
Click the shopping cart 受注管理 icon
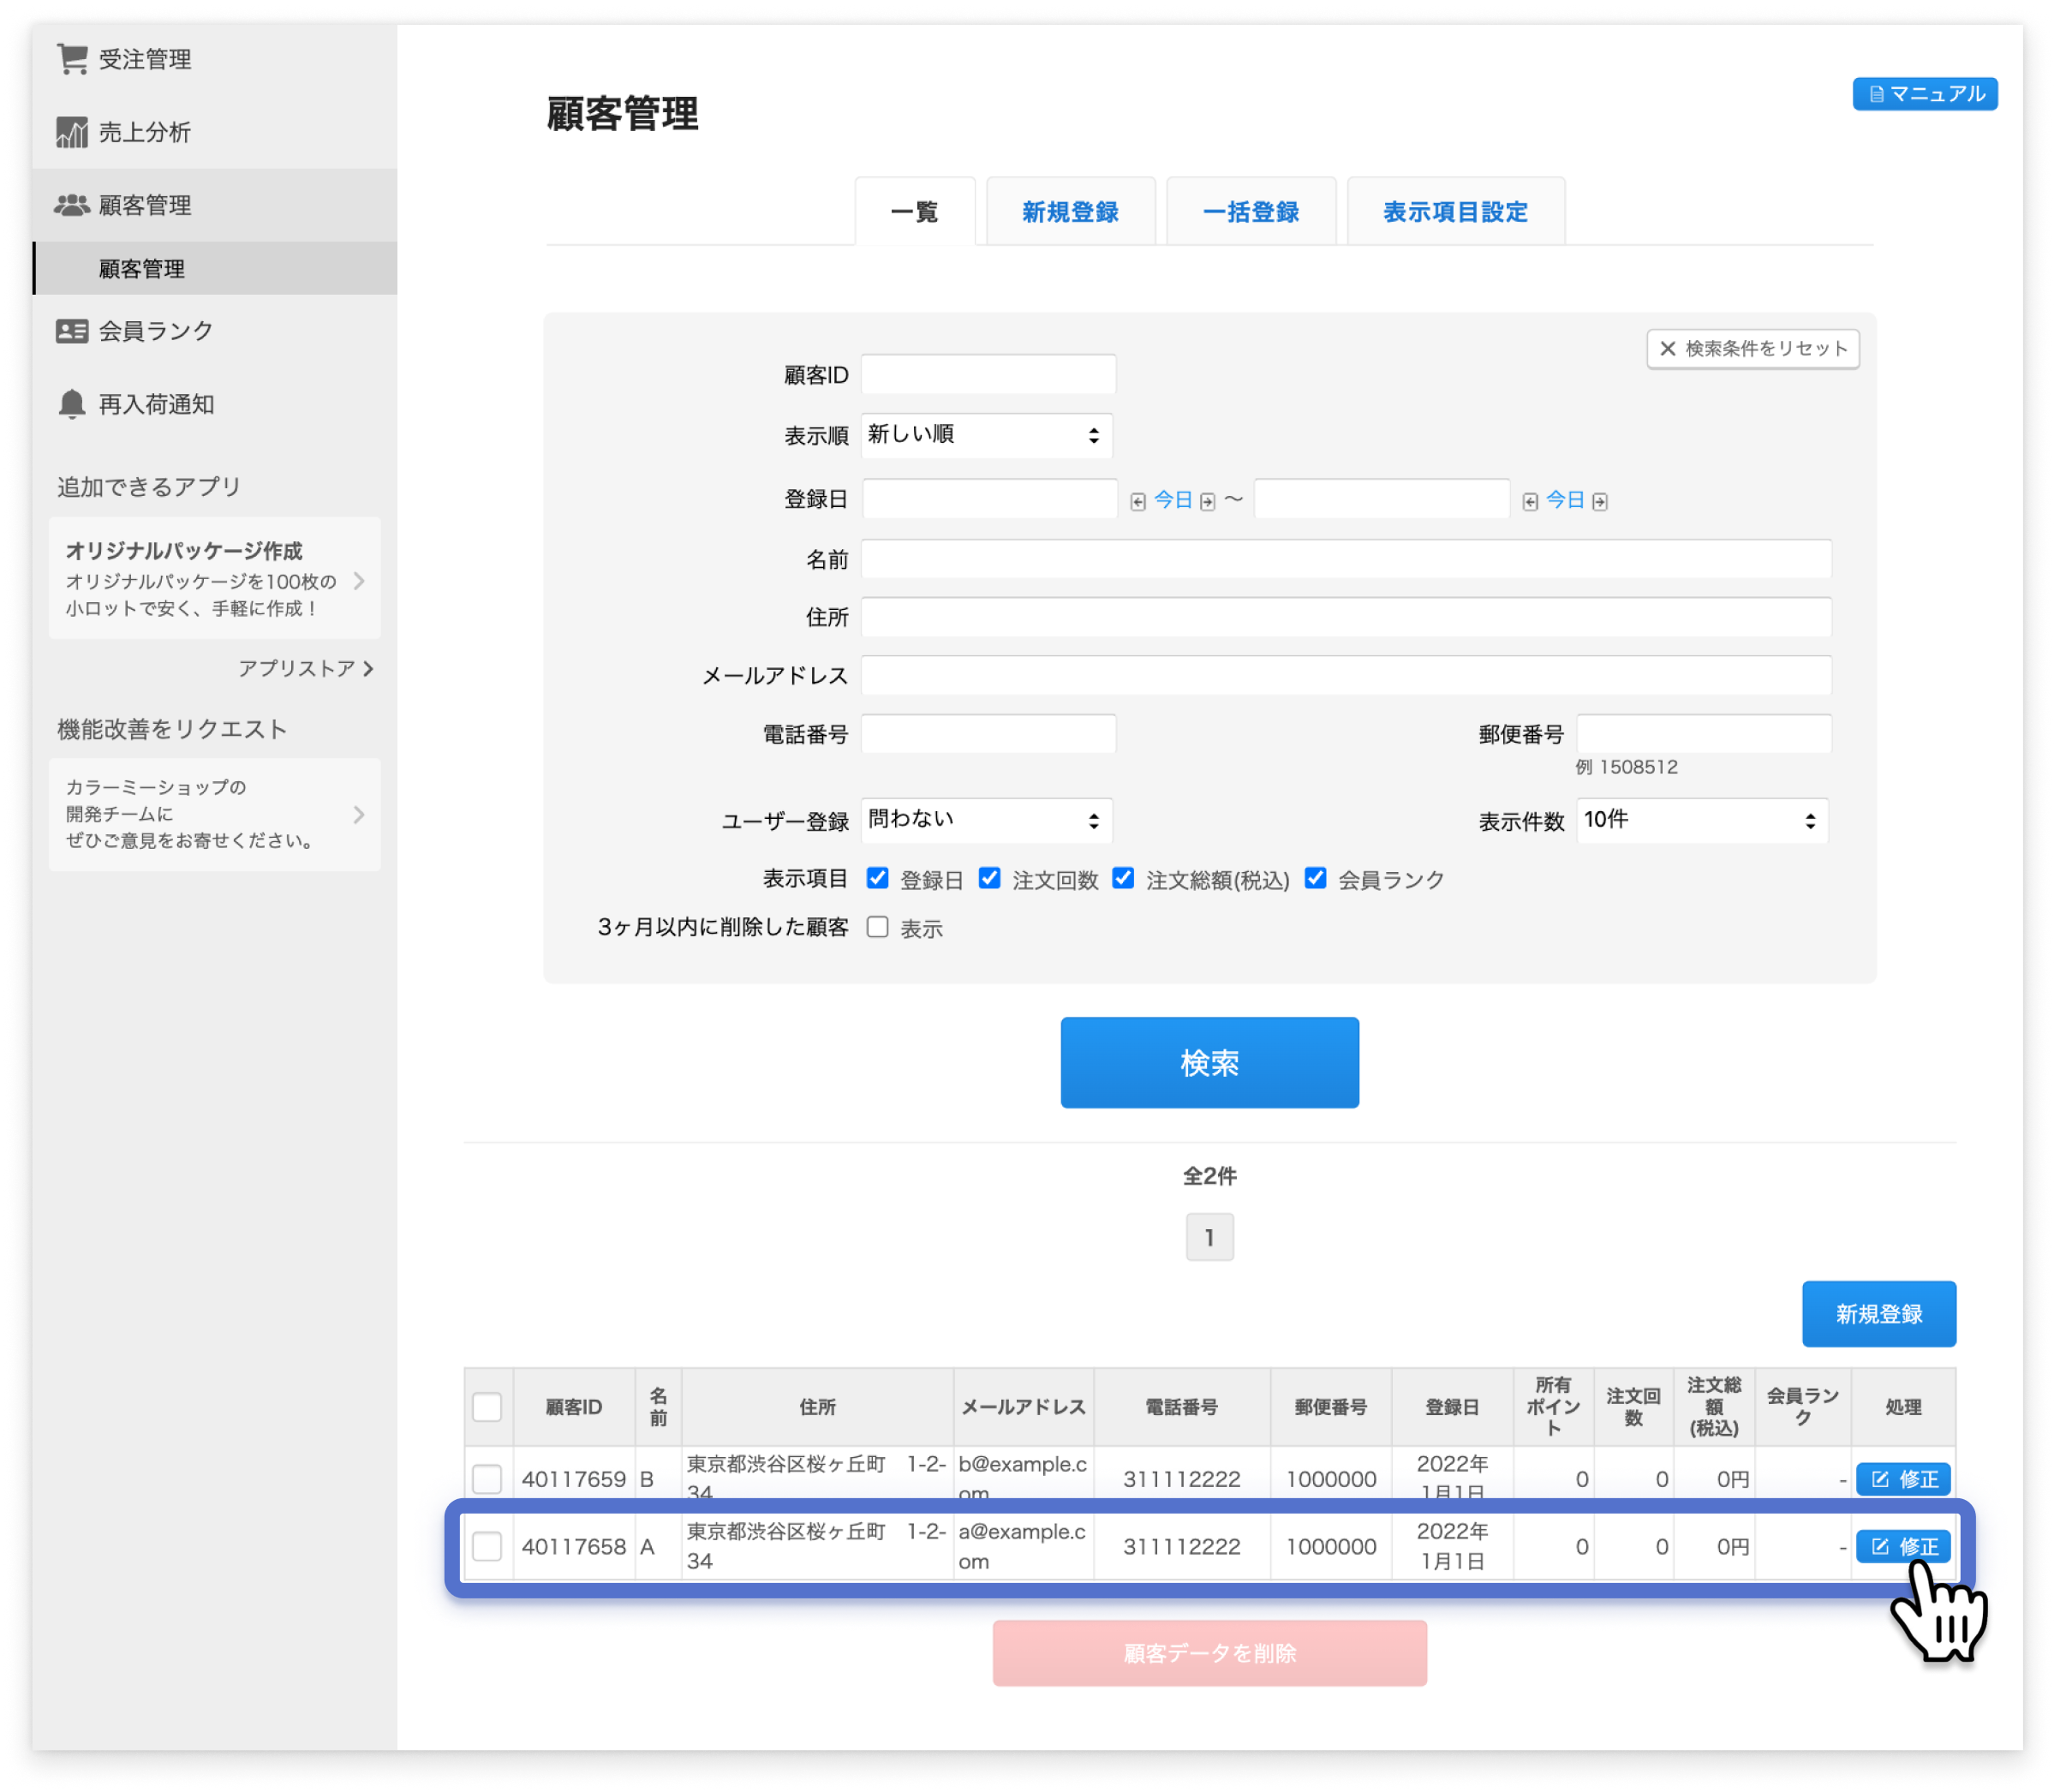[x=72, y=59]
